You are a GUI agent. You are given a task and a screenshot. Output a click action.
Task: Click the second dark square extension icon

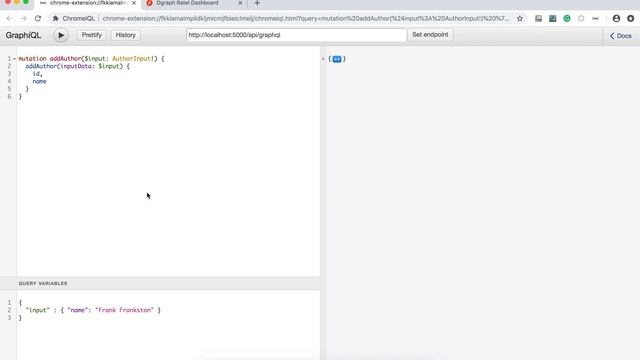click(553, 18)
